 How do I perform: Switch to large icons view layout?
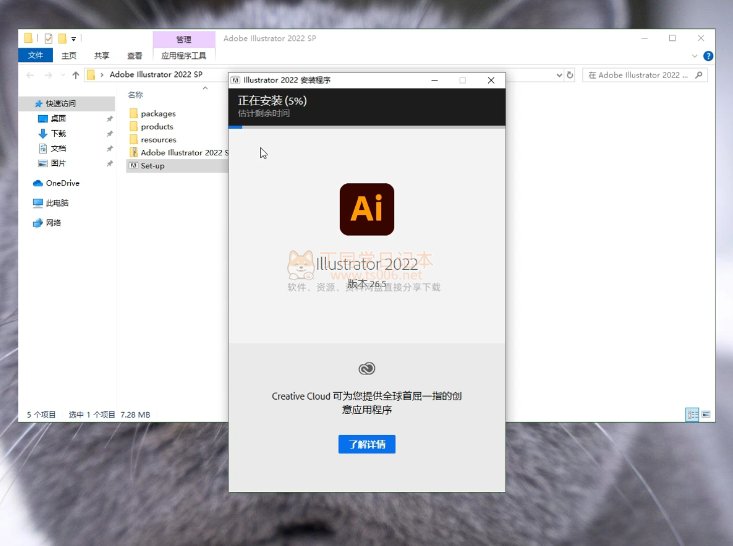click(706, 414)
